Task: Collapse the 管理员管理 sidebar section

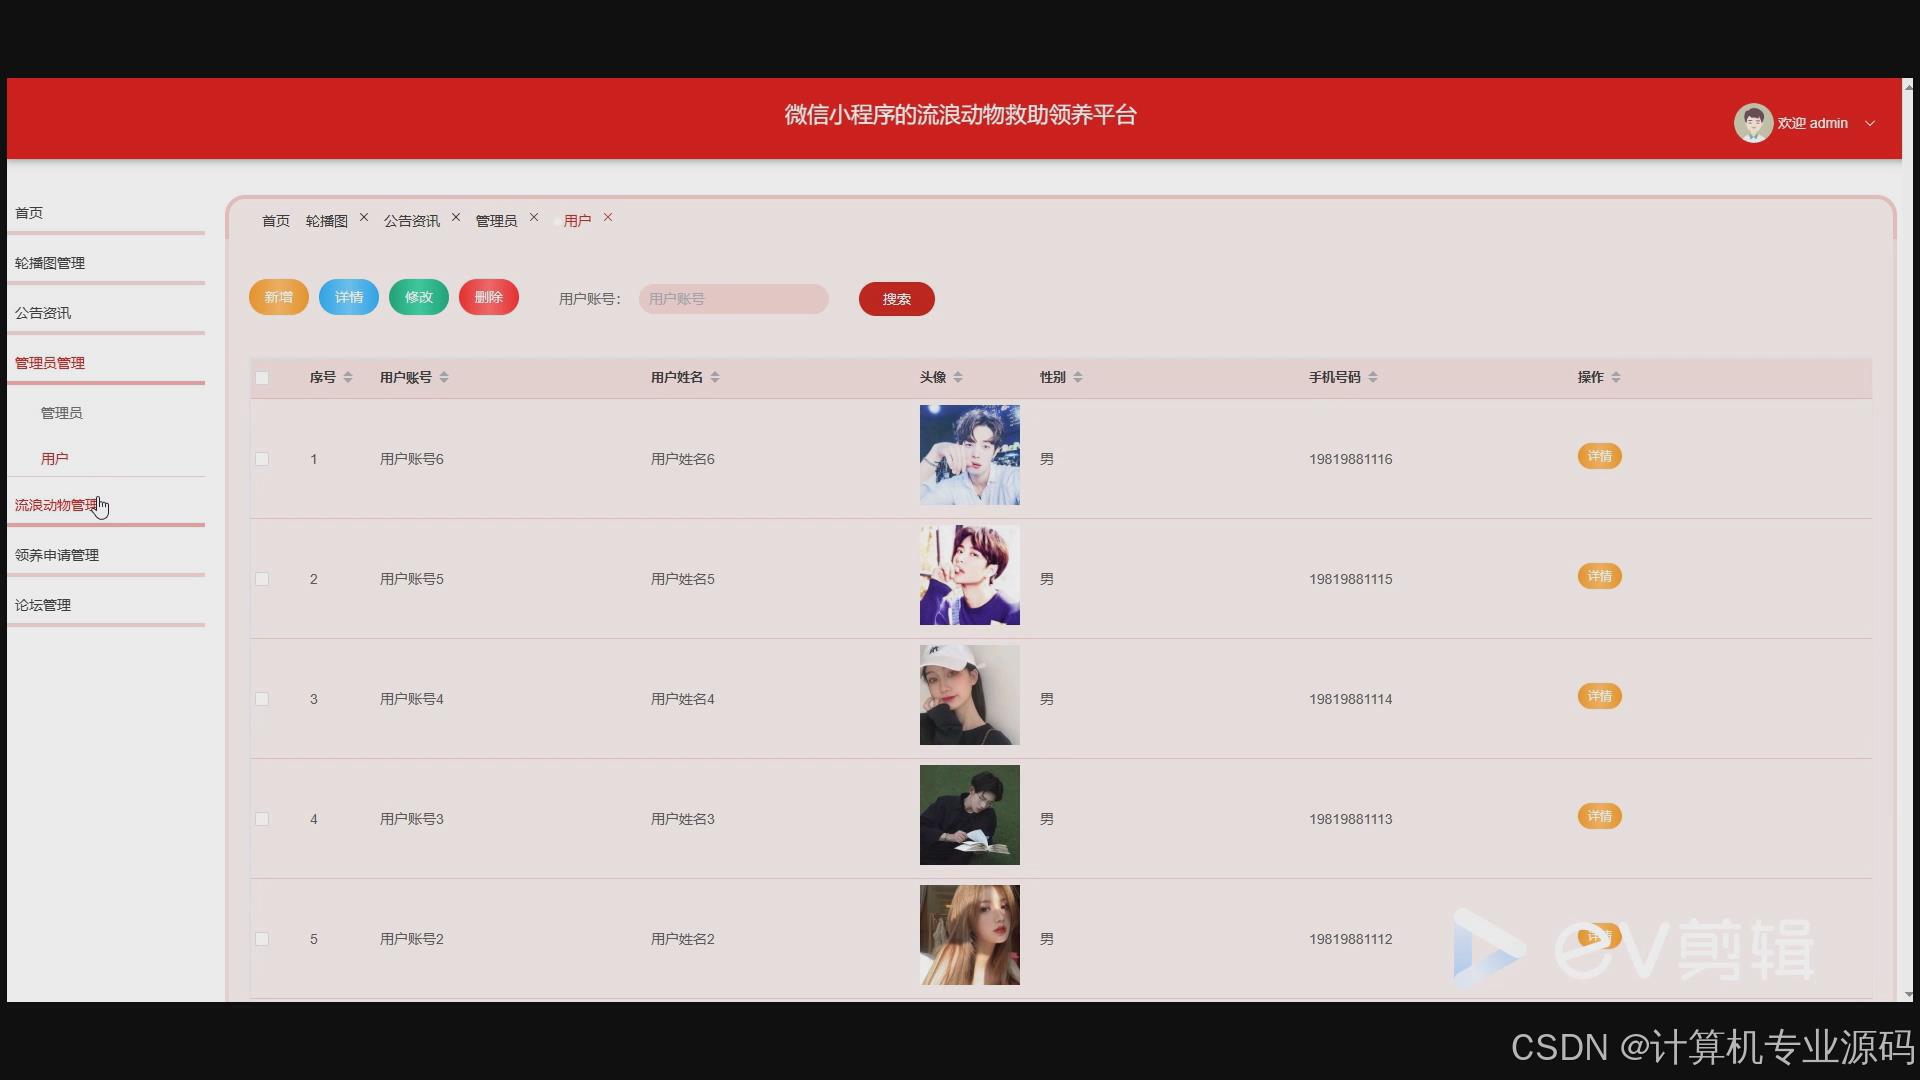Action: tap(49, 362)
